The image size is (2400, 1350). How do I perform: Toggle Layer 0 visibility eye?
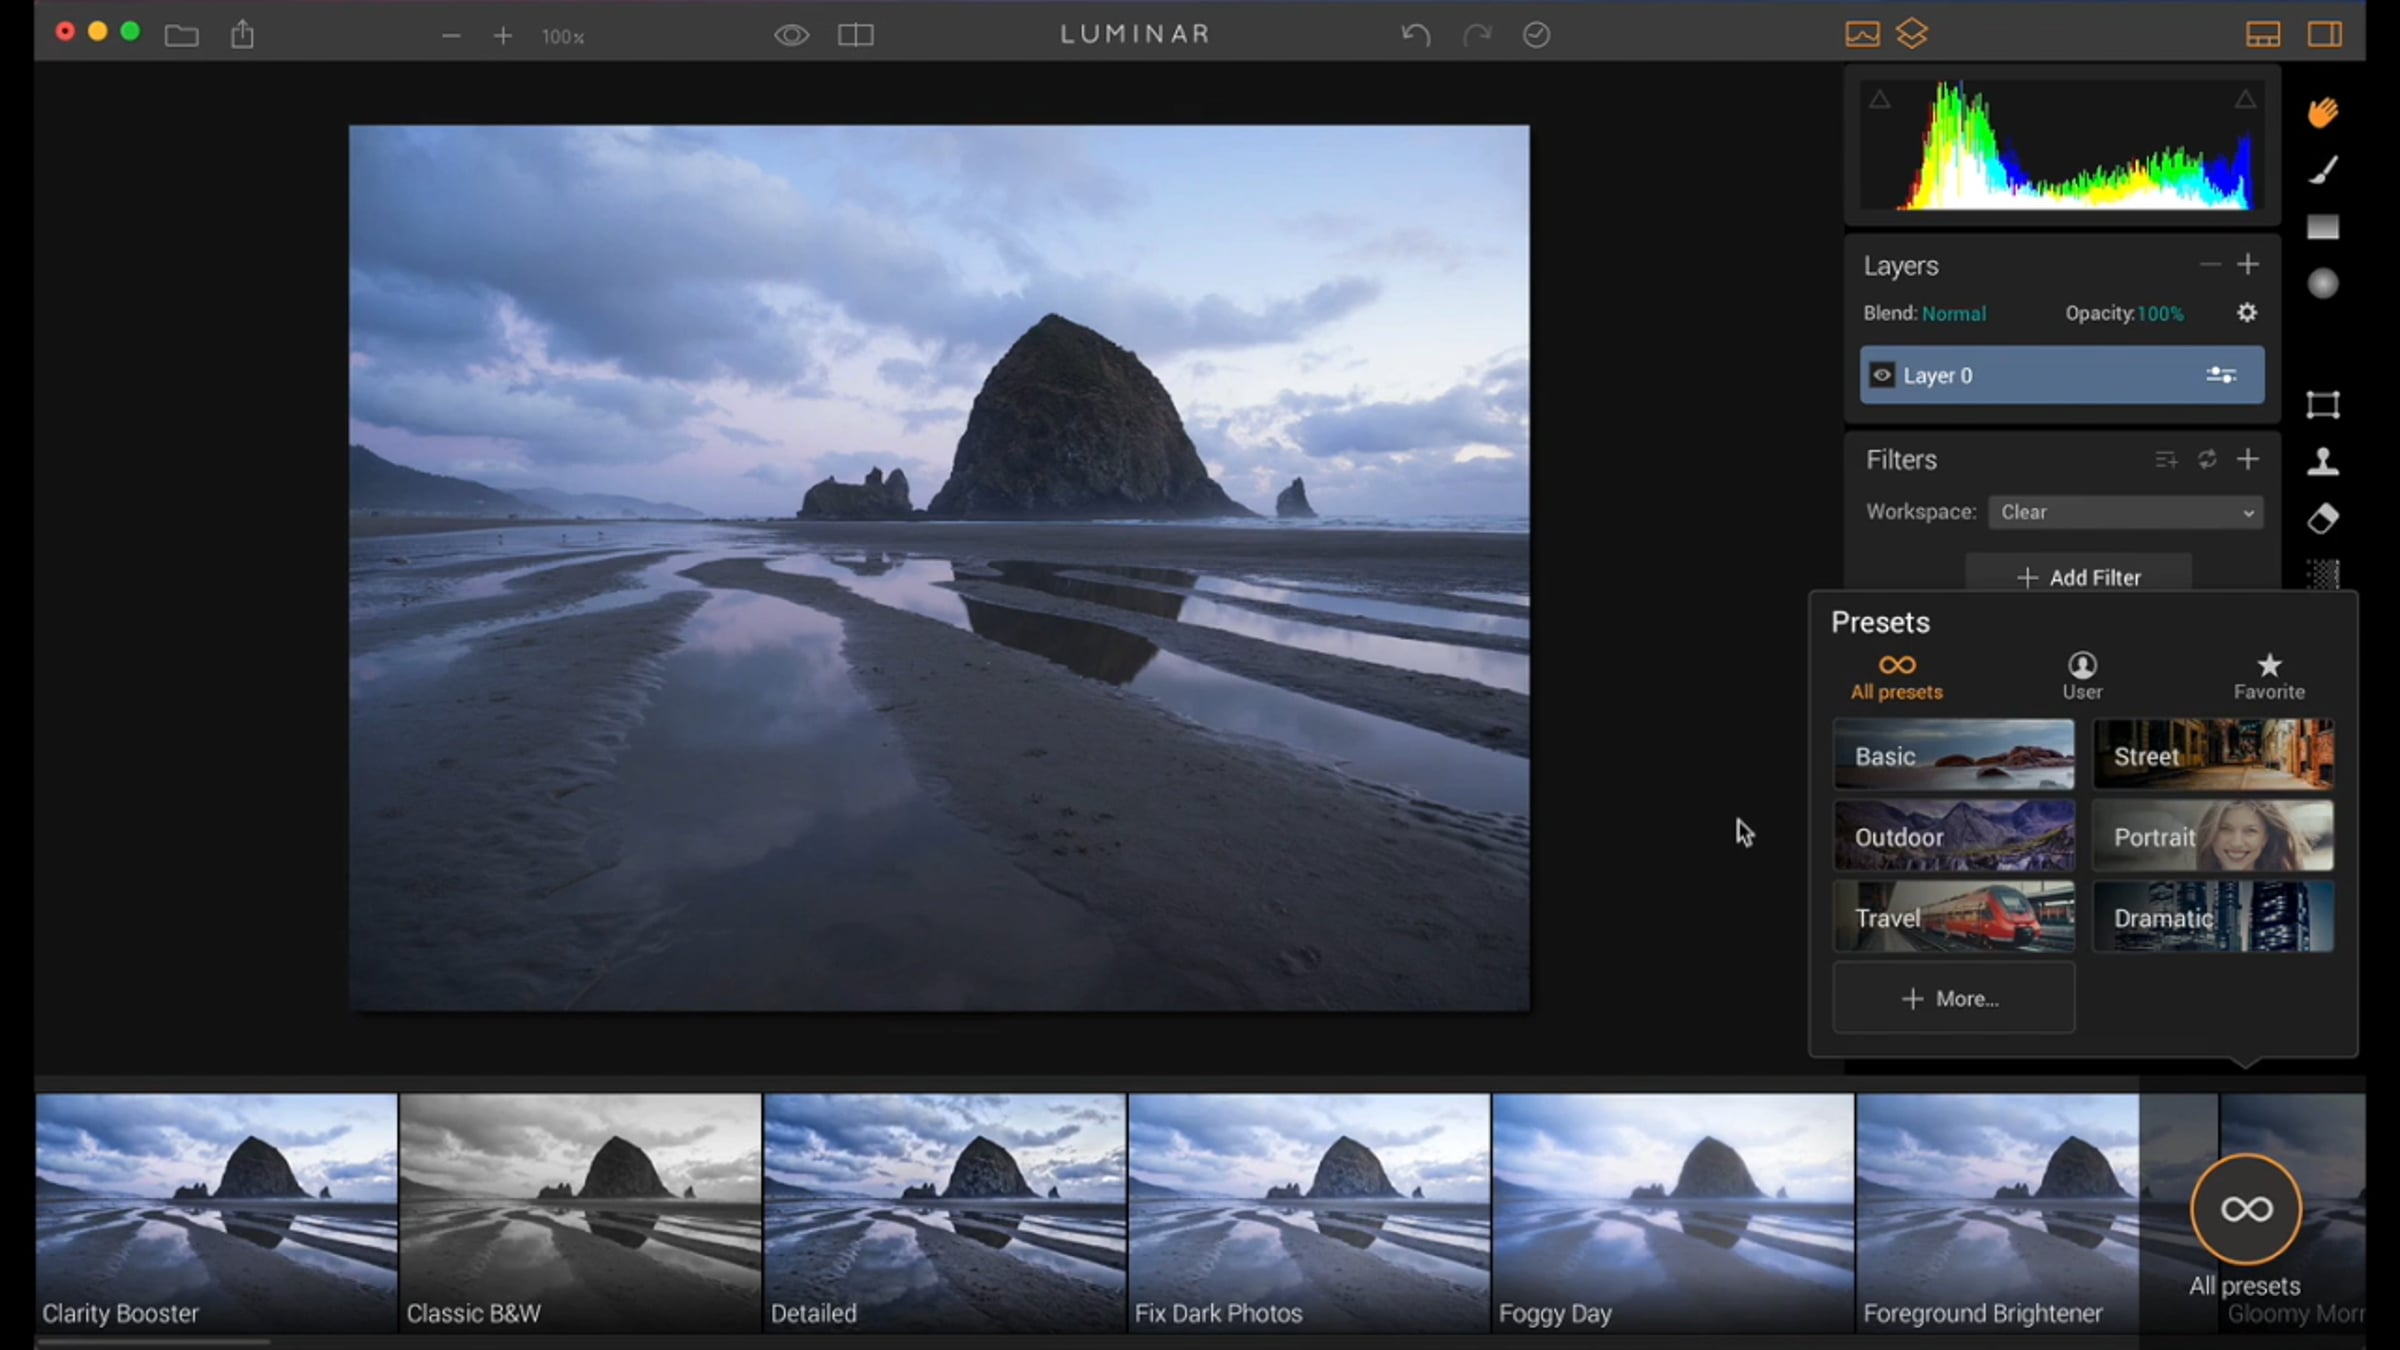(x=1882, y=375)
